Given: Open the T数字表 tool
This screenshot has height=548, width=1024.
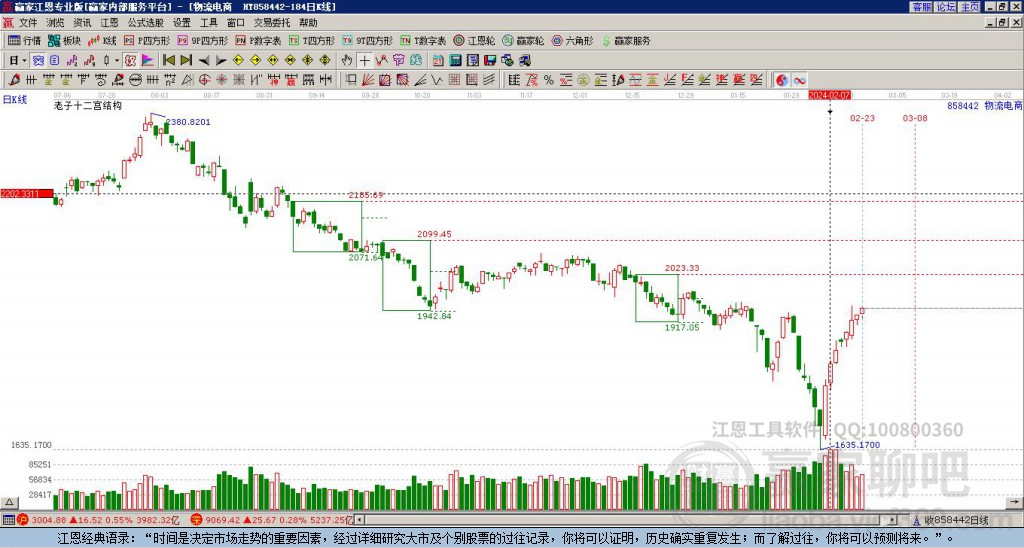Looking at the screenshot, I should (x=423, y=40).
